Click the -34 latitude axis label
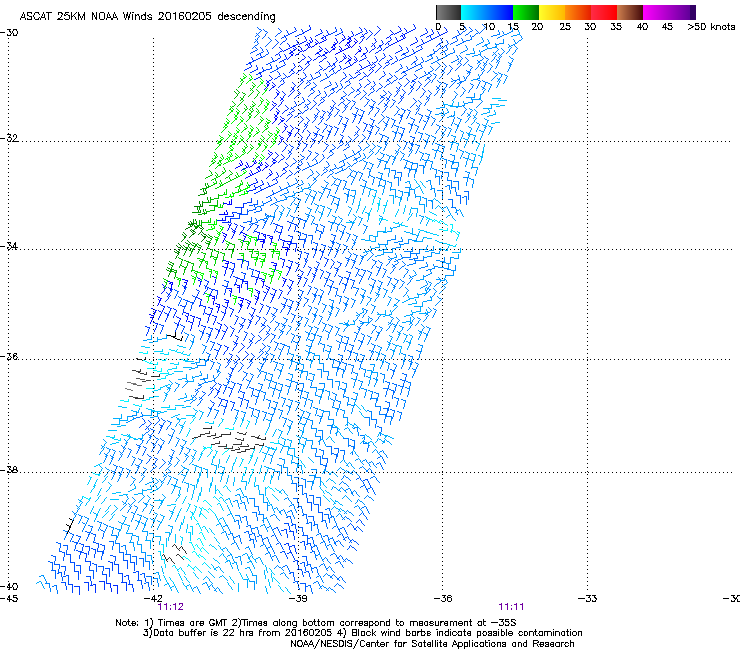740x650 pixels. point(9,246)
